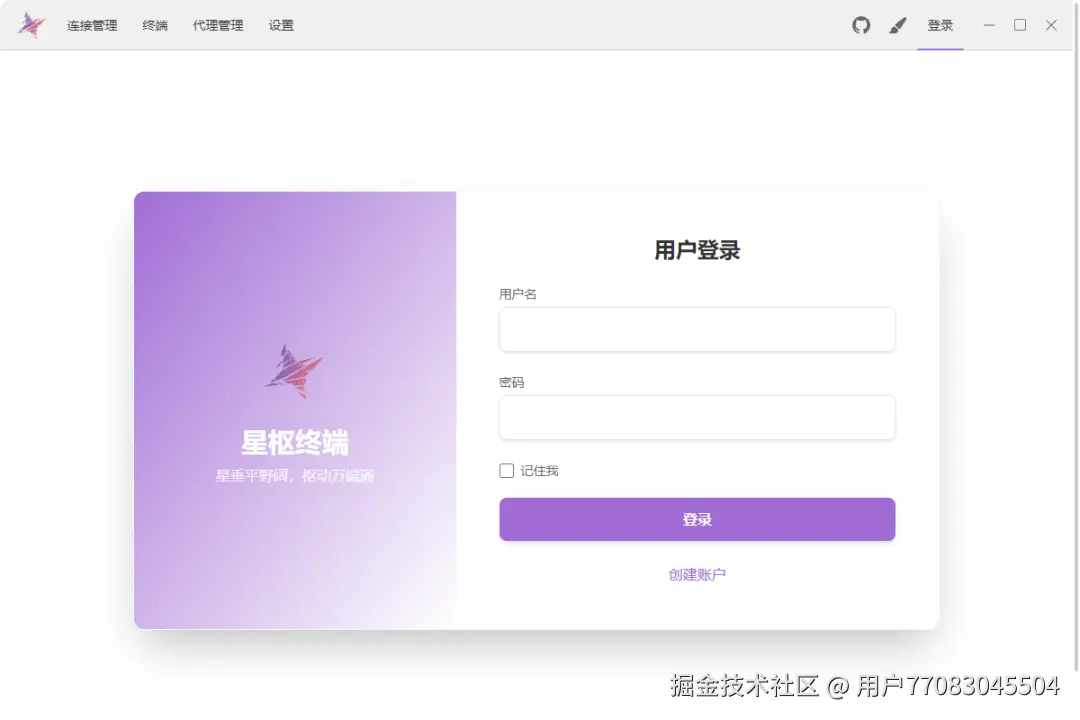Click the 用户登录 heading
This screenshot has height=720, width=1080.
pyautogui.click(x=697, y=250)
